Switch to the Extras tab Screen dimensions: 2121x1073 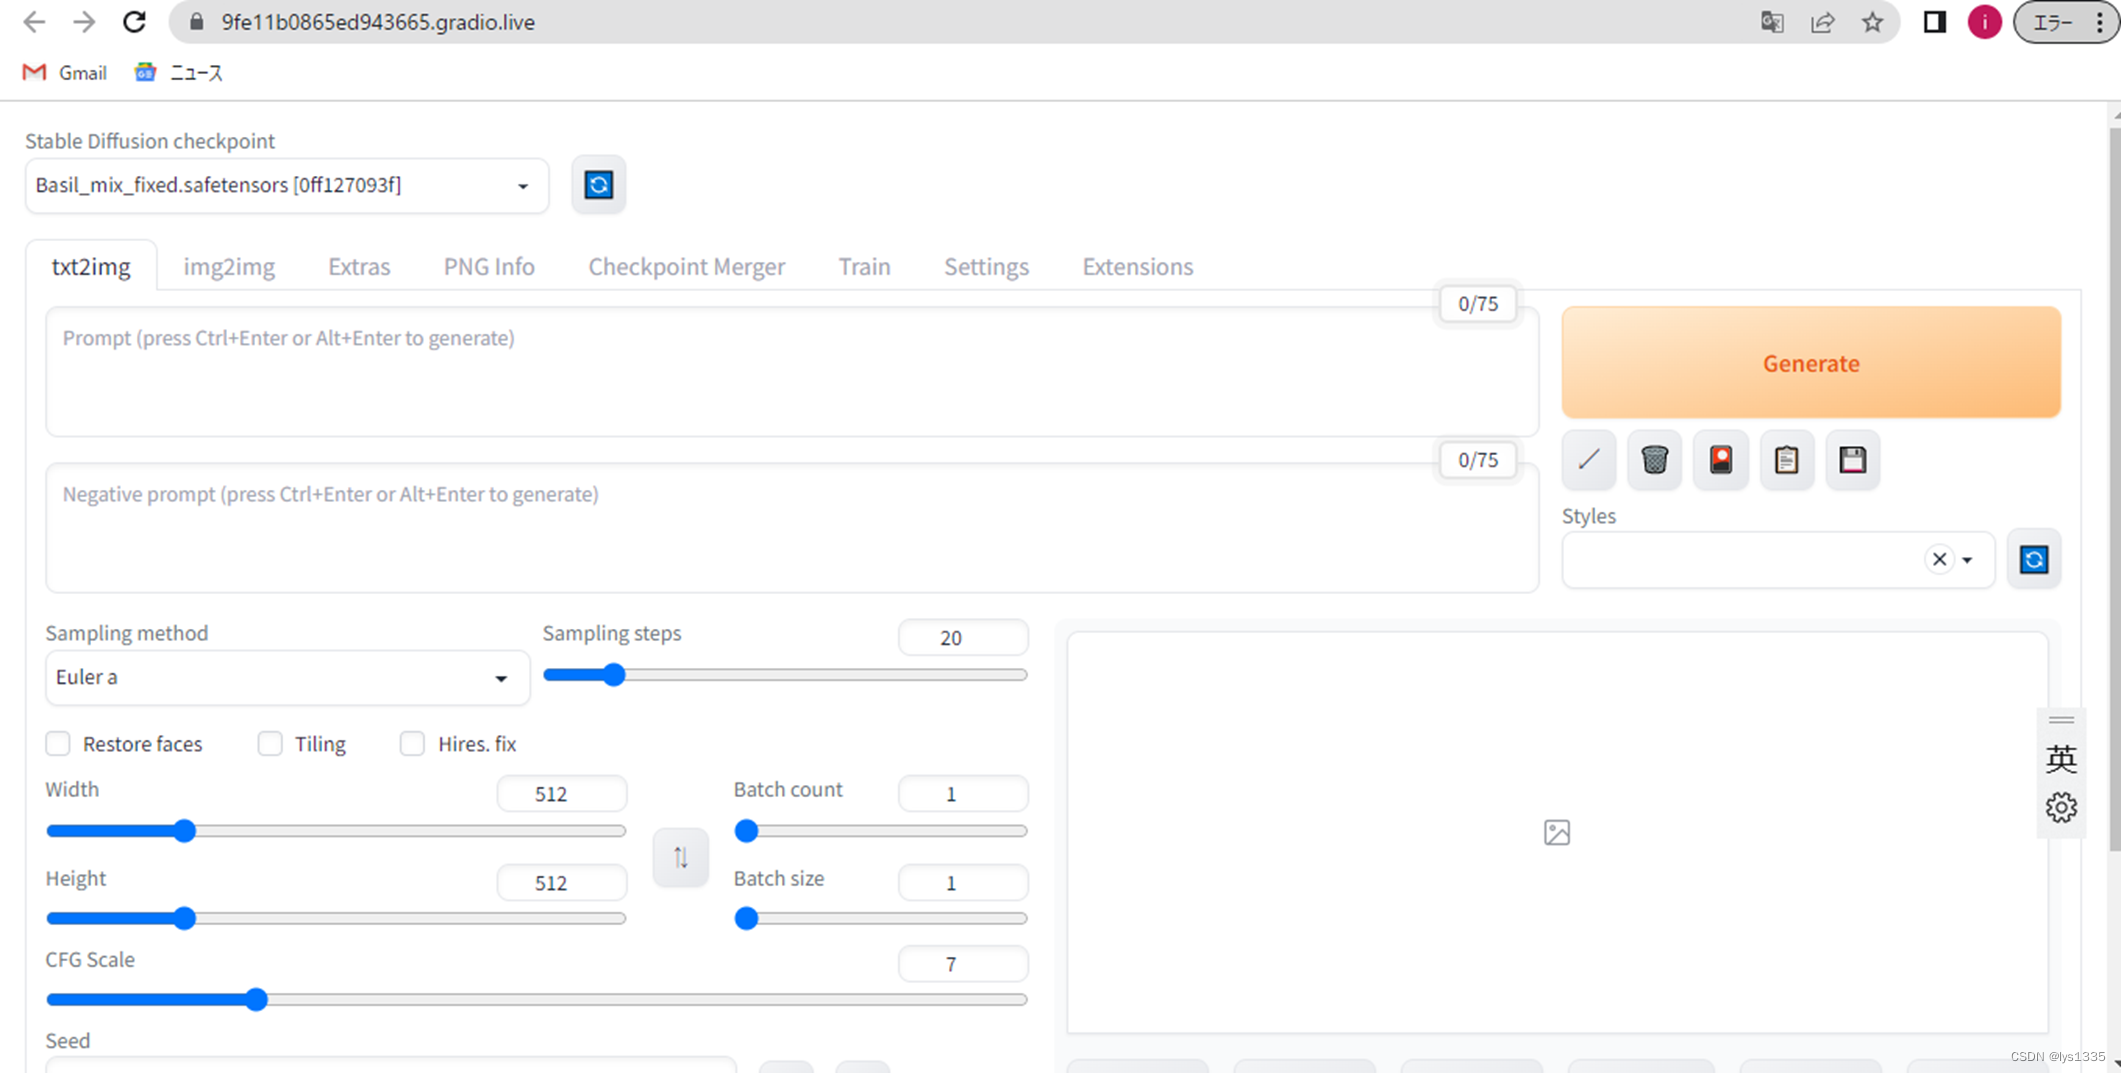click(359, 266)
